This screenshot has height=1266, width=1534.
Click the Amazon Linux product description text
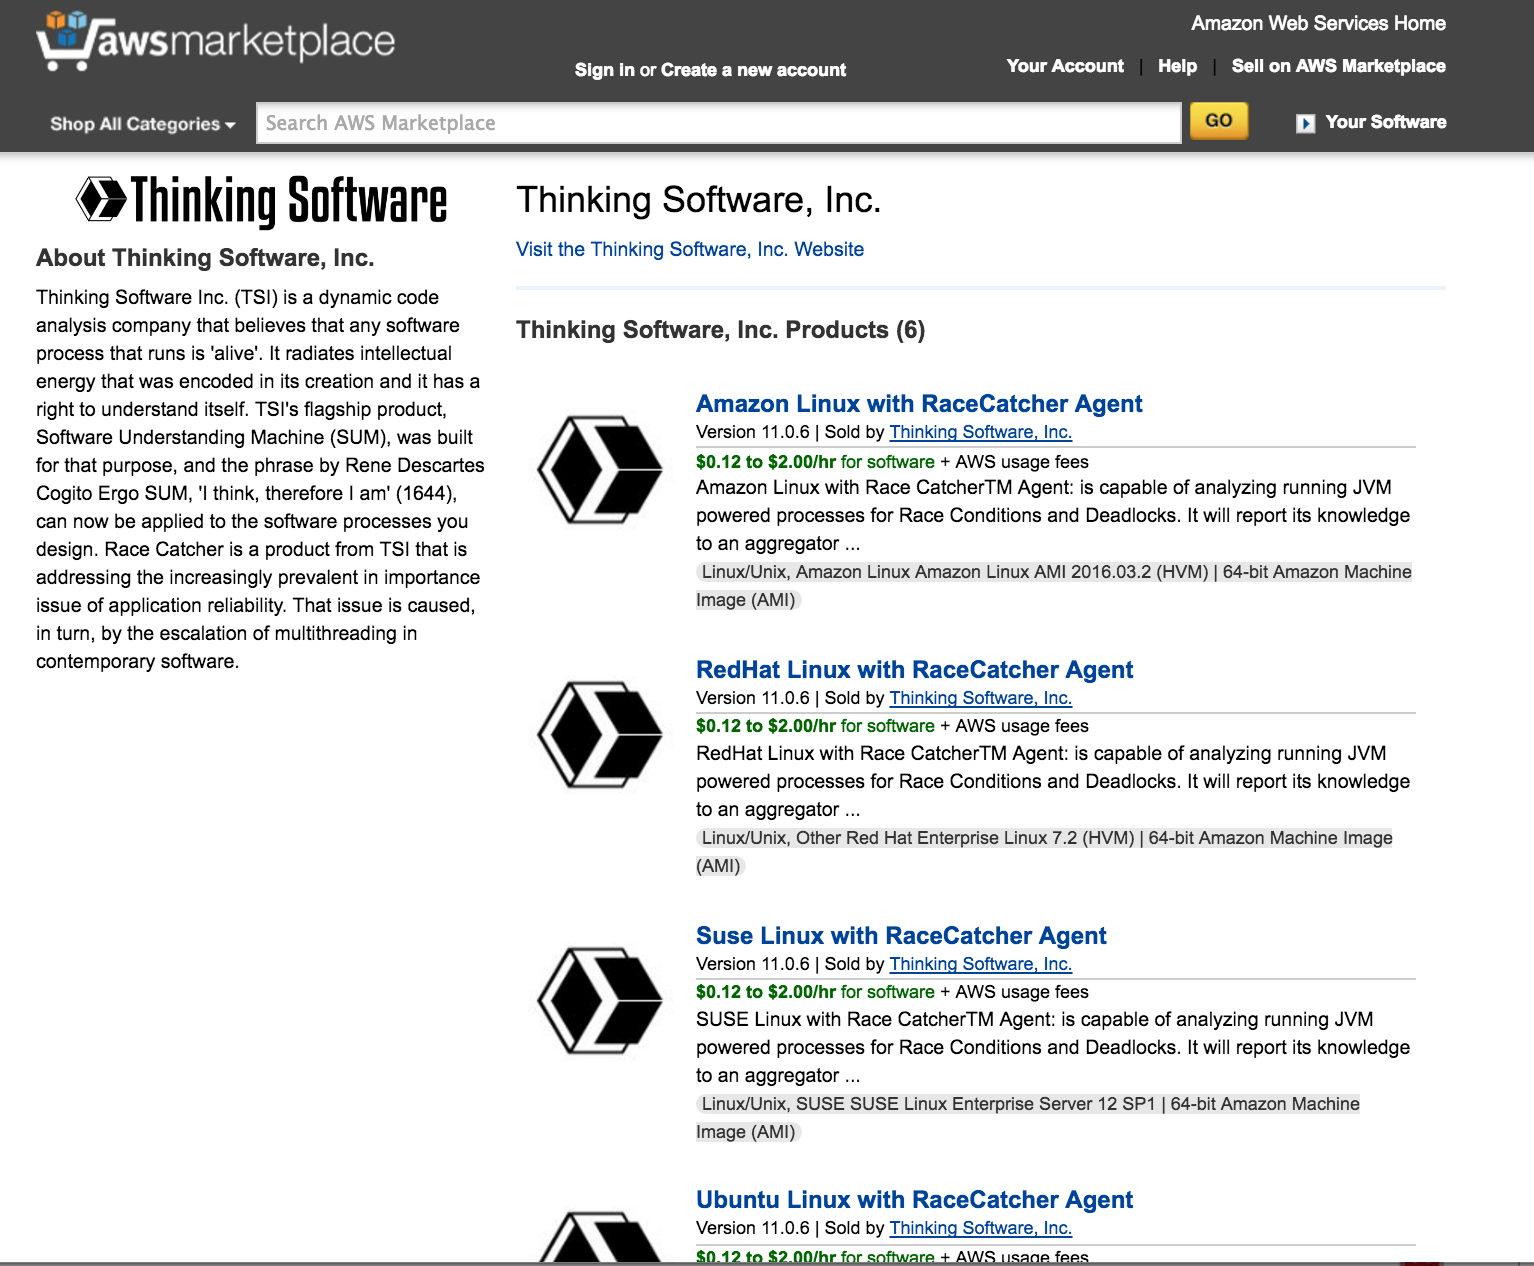[x=1053, y=516]
